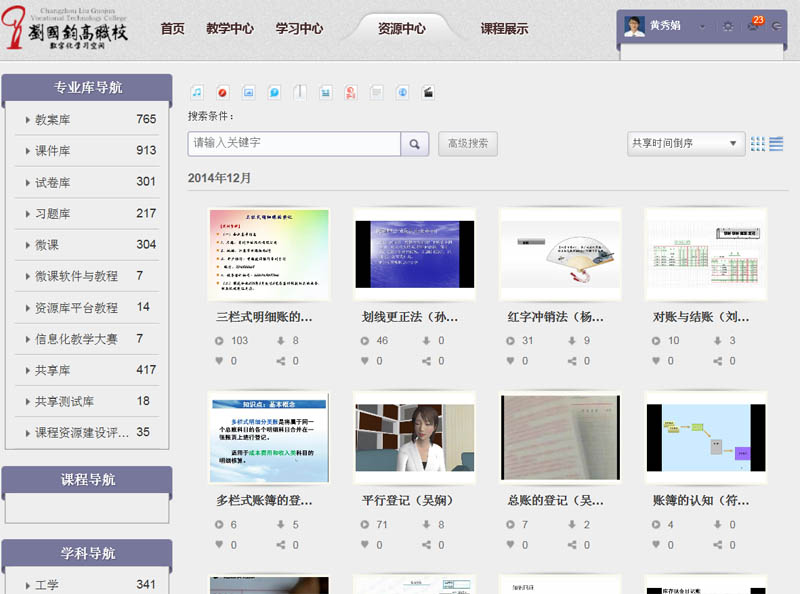Image resolution: width=800 pixels, height=594 pixels.
Task: Open the 共享时间倒序 sort dropdown
Action: pos(686,143)
